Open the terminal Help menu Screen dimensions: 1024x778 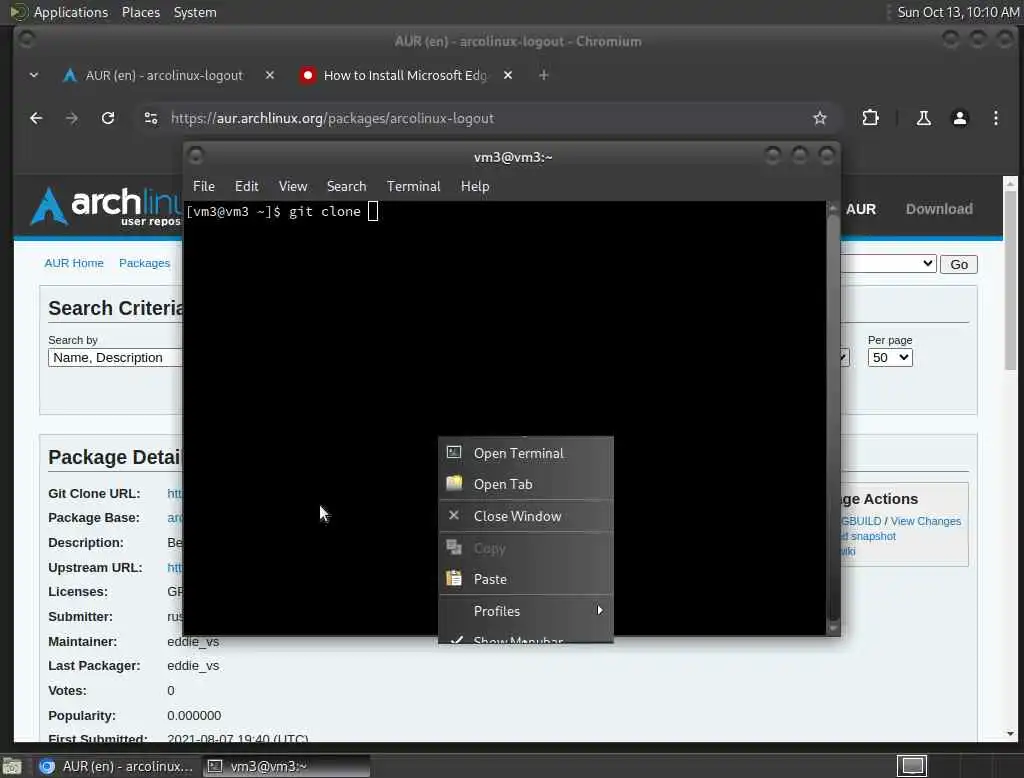tap(475, 187)
